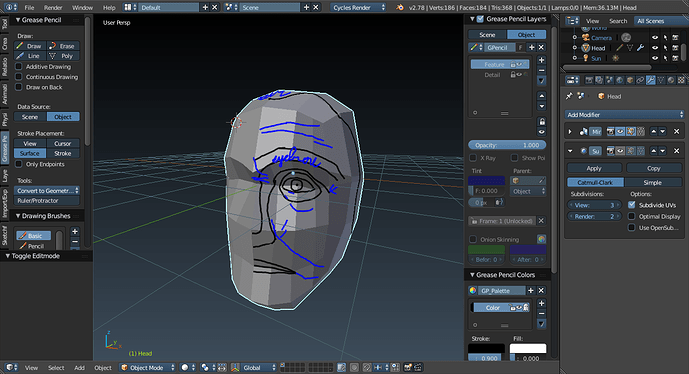Add a new grease pencil layer
The height and width of the screenshot is (374, 689).
[x=541, y=60]
